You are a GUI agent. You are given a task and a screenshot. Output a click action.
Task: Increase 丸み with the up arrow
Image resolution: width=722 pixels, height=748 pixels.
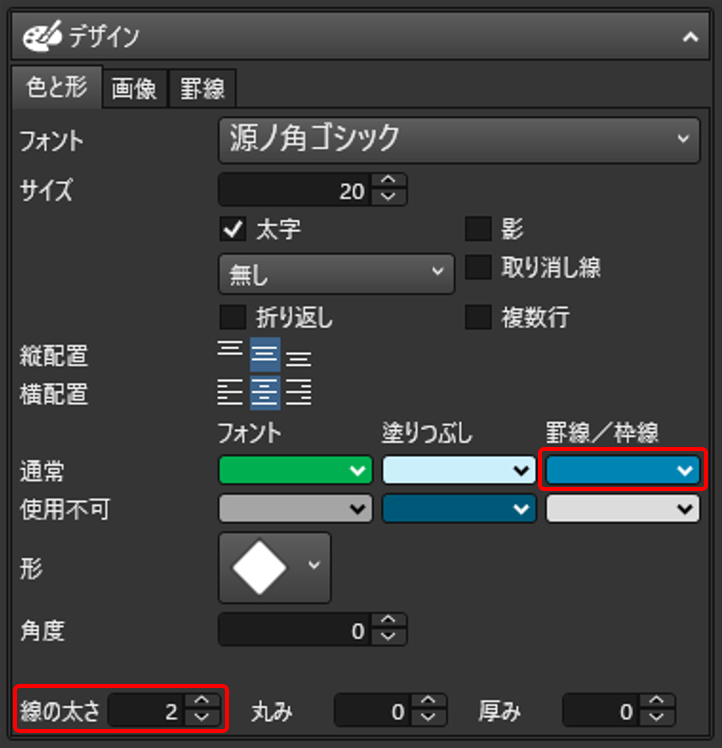(x=429, y=702)
